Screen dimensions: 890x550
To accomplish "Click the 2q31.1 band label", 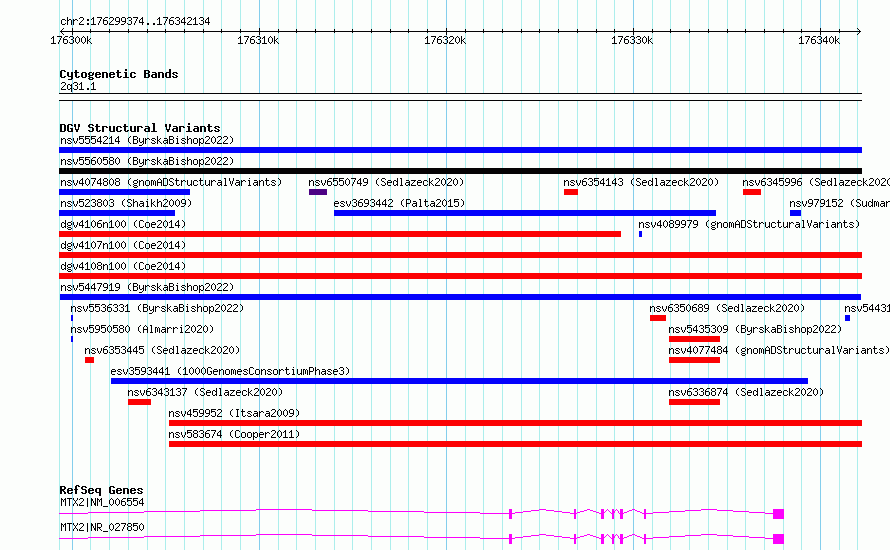I will pos(78,86).
